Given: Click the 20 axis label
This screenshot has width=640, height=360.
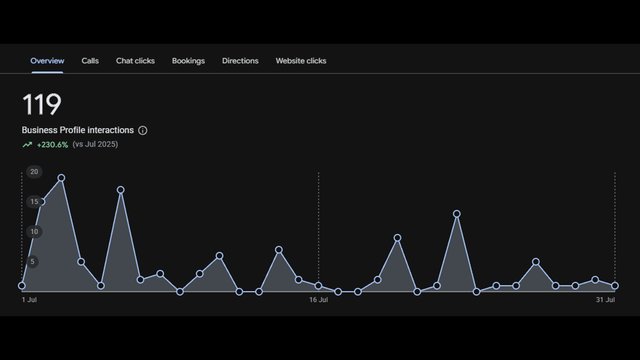Looking at the screenshot, I should pos(34,172).
